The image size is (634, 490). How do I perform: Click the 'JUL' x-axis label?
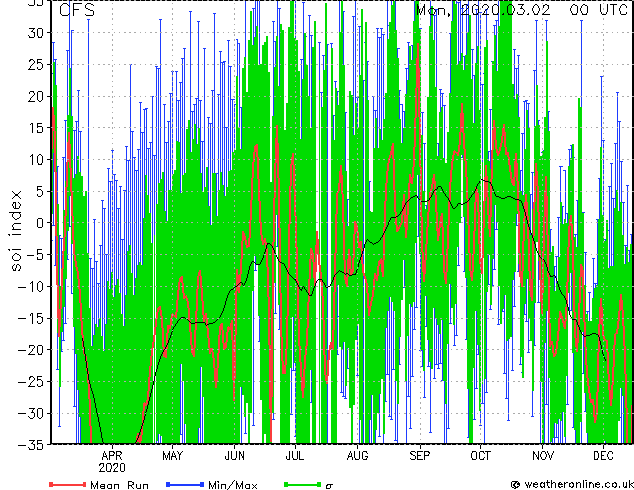point(295,456)
